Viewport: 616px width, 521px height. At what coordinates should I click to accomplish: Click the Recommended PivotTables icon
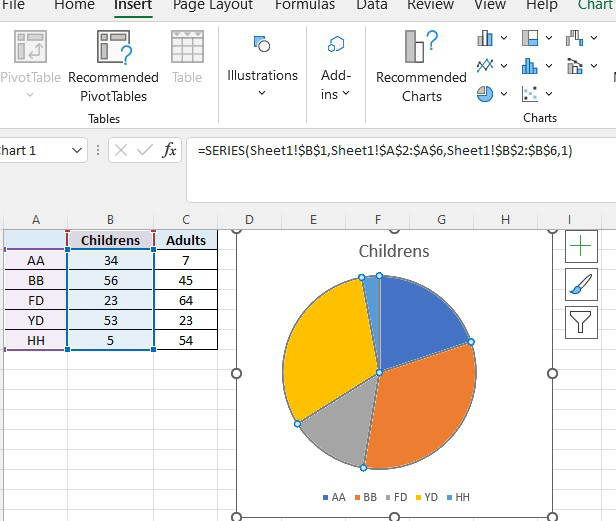(114, 47)
